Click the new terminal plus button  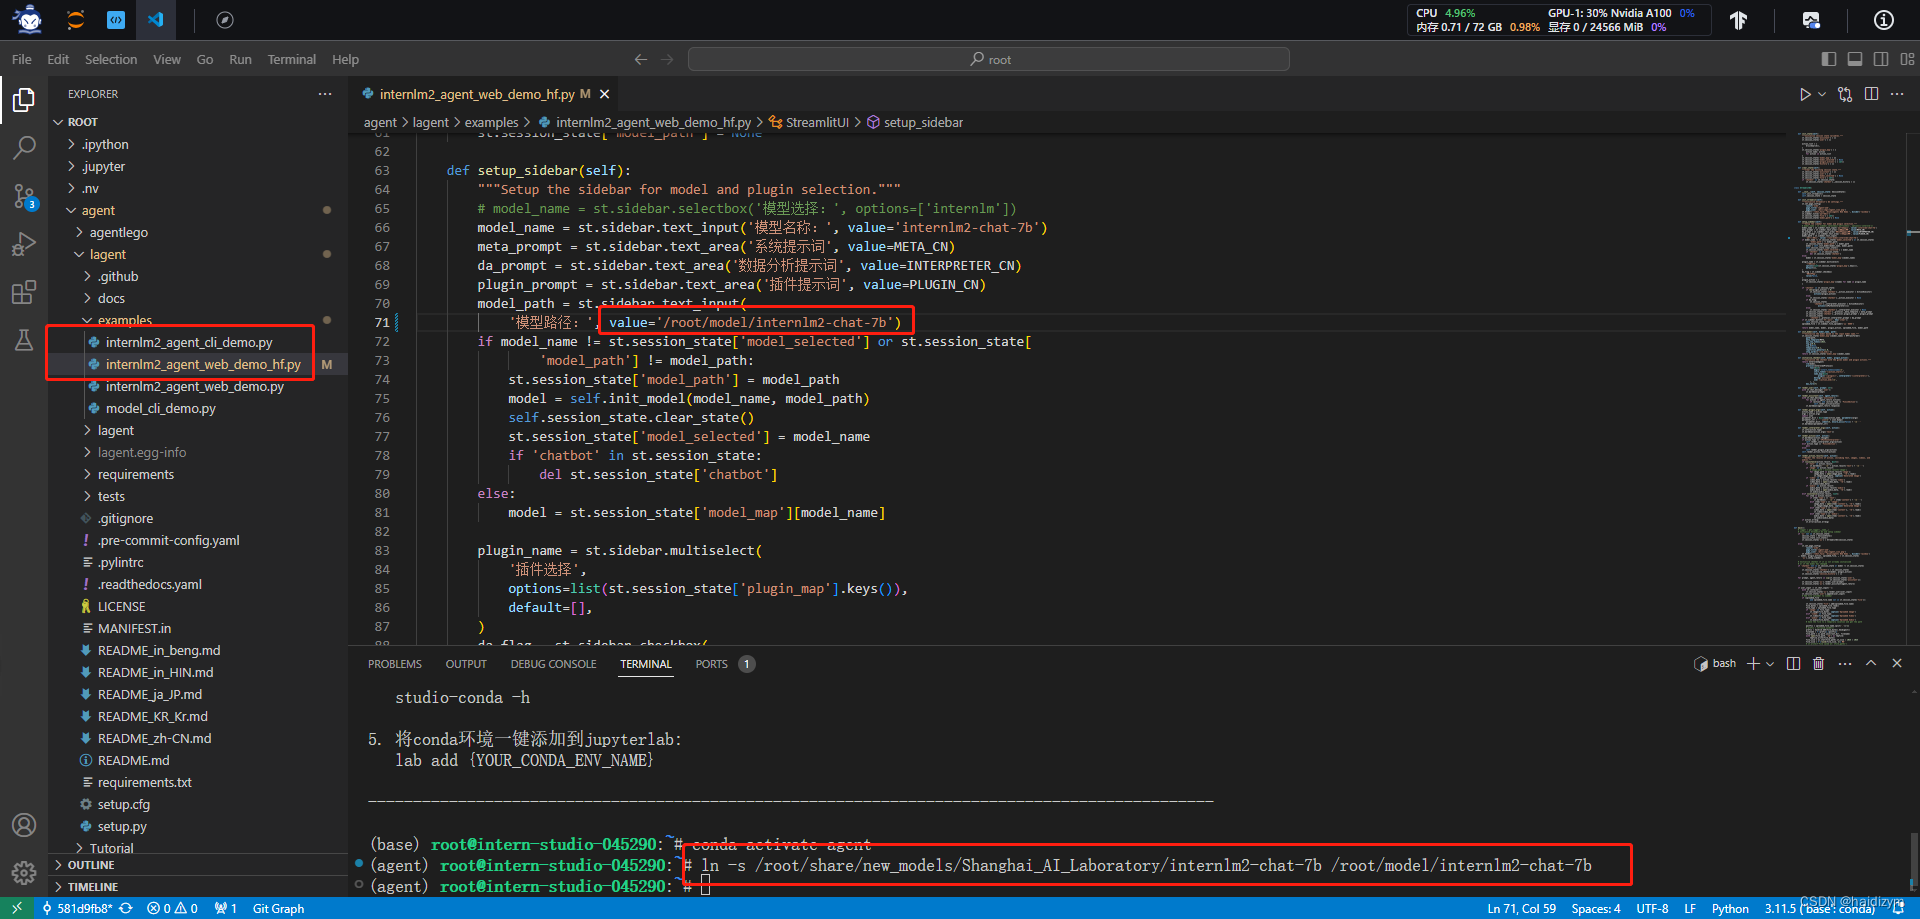(1753, 664)
